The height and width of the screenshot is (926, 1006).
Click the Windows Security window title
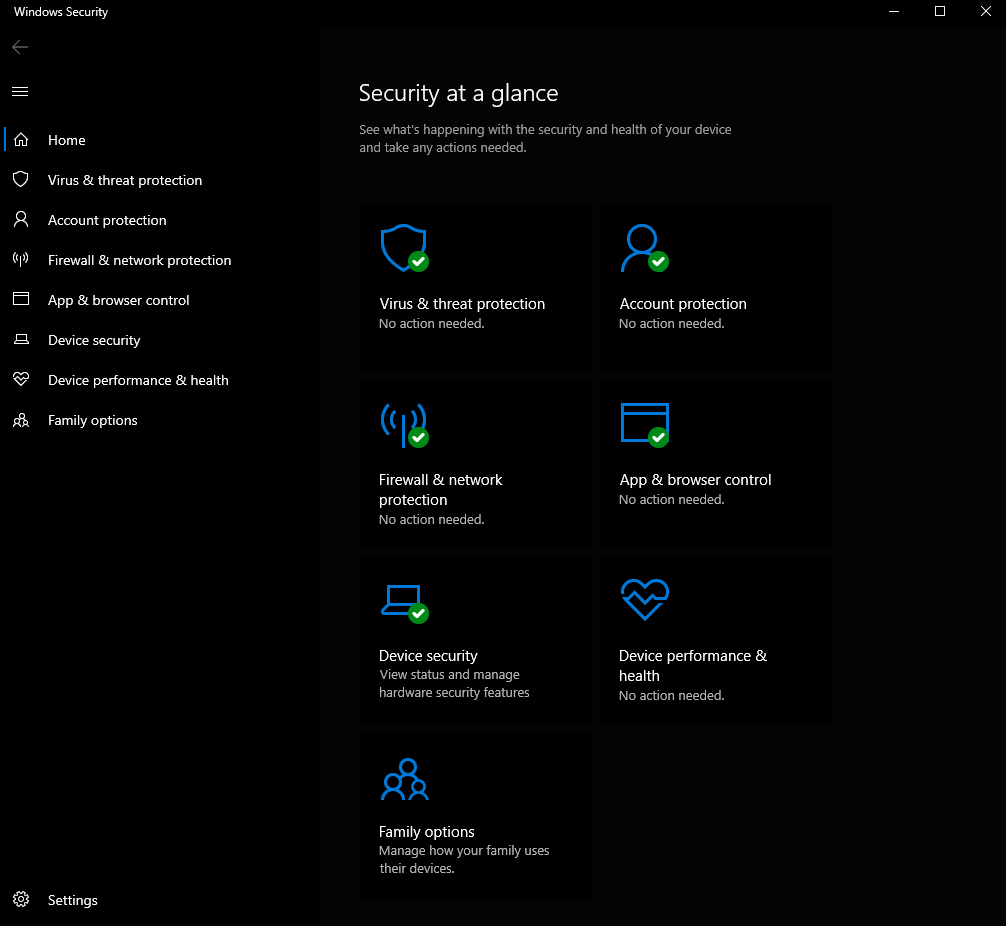[x=61, y=12]
